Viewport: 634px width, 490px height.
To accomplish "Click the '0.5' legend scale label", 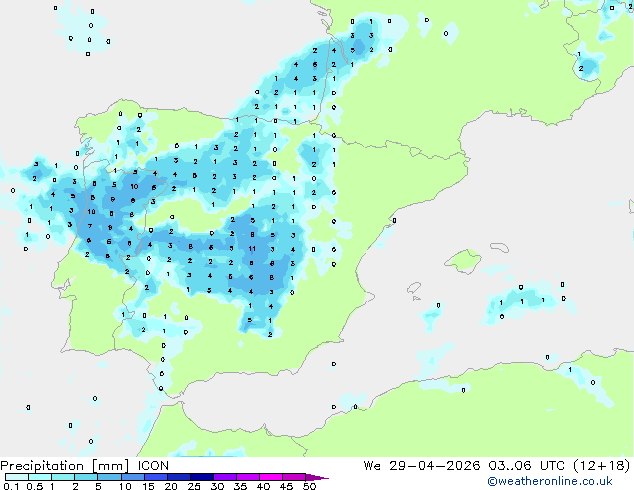I will [34, 486].
